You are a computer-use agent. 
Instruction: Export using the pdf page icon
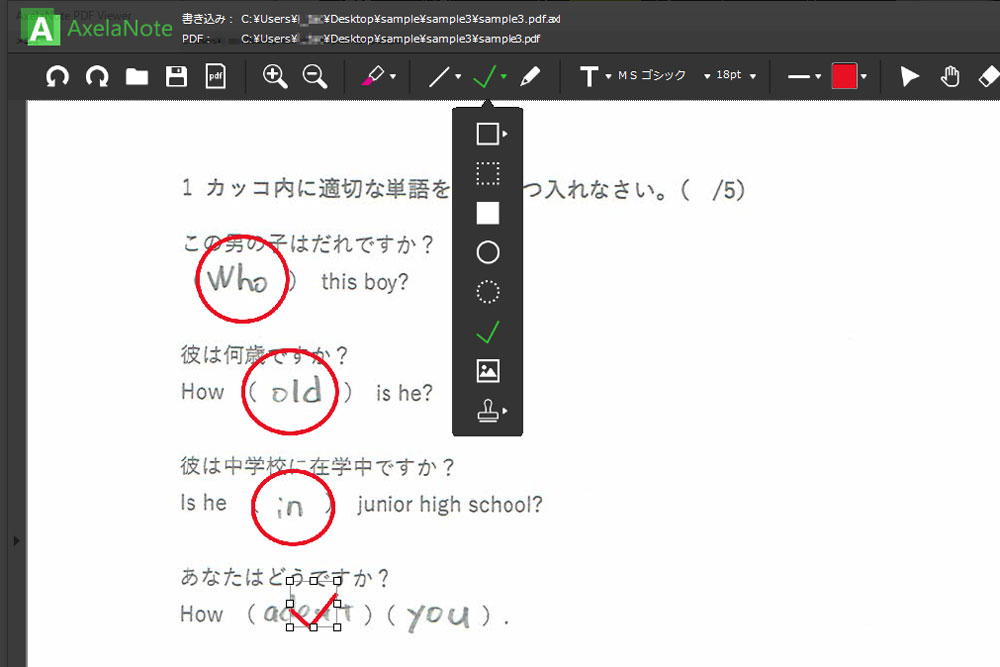click(216, 77)
